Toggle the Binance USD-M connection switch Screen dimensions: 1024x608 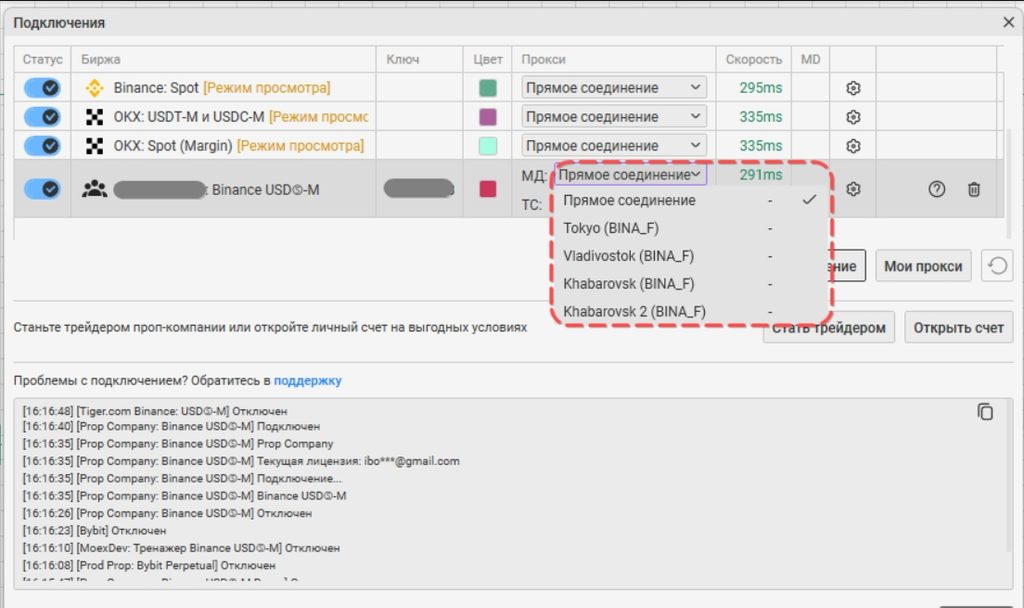pos(42,189)
